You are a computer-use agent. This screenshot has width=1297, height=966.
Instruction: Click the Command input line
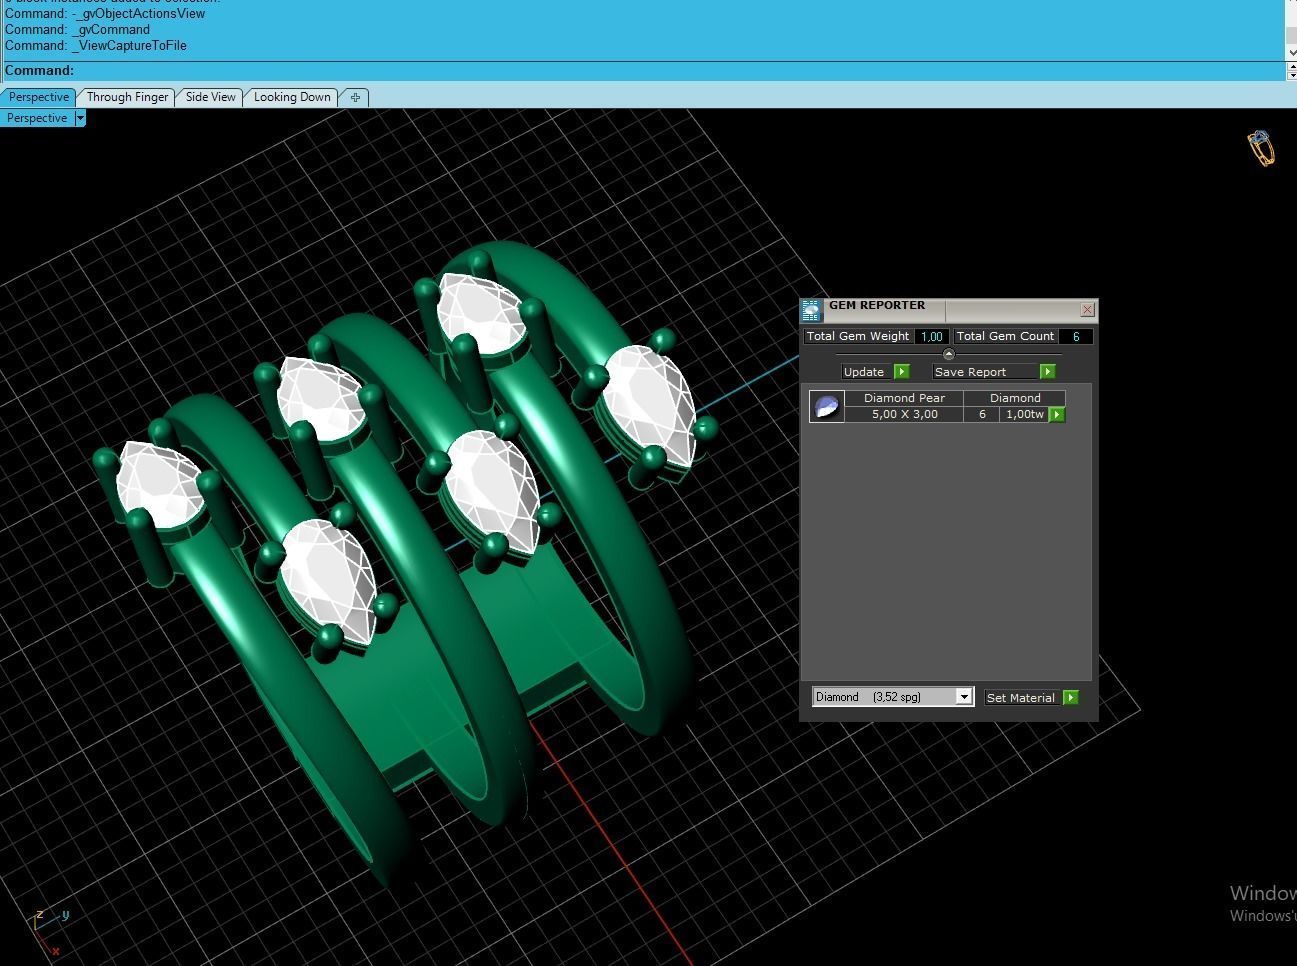(x=642, y=71)
